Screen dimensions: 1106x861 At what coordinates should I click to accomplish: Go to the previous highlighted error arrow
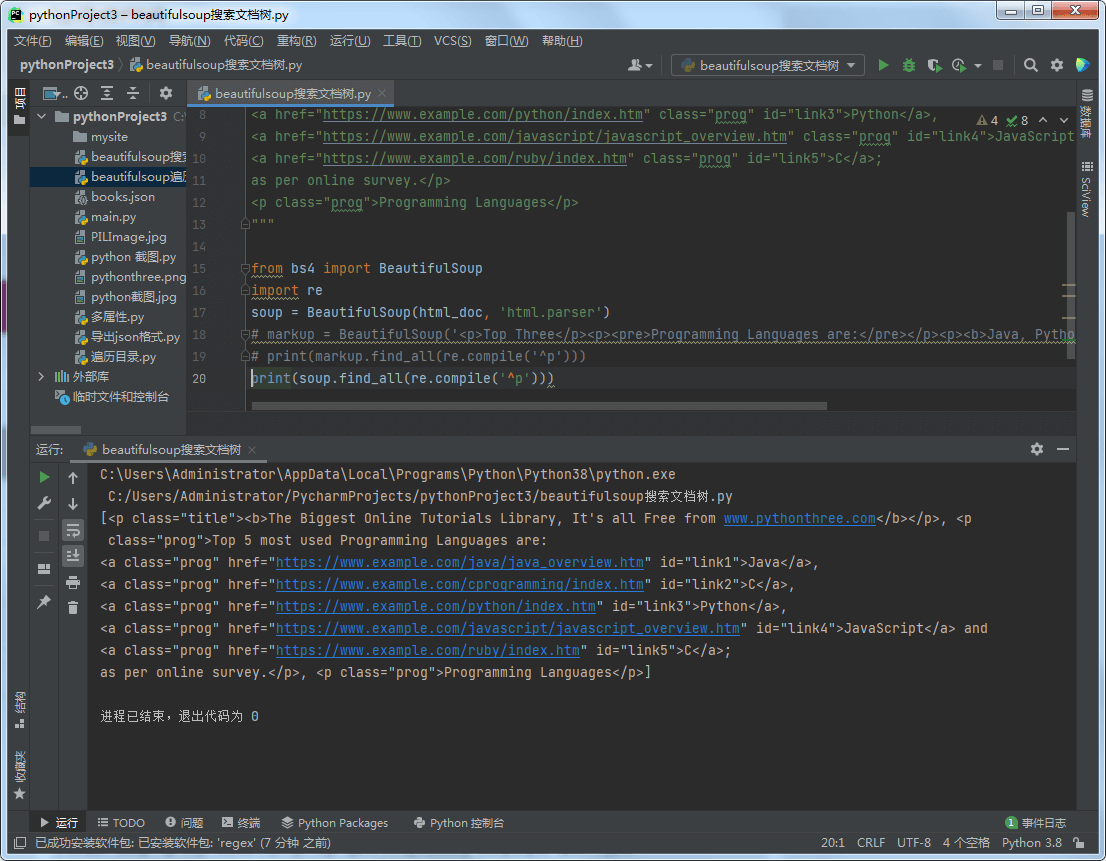[x=1043, y=121]
